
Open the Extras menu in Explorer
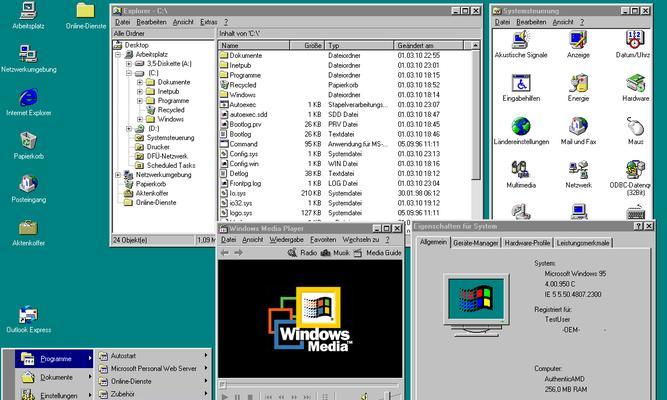pyautogui.click(x=208, y=22)
